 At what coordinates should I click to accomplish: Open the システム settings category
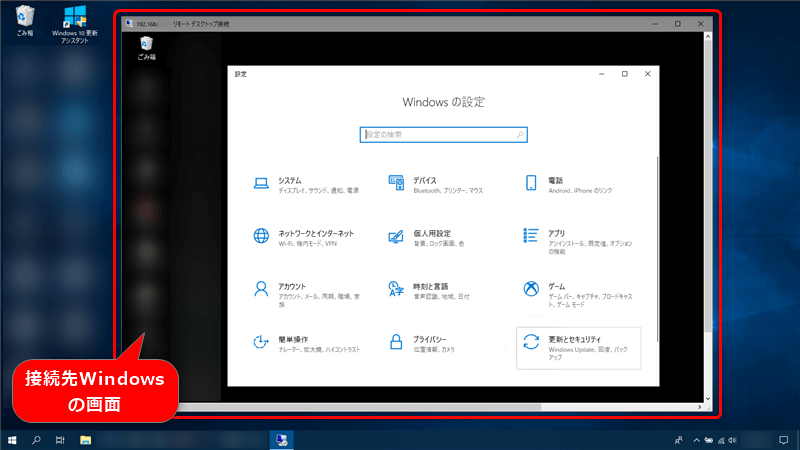pos(290,184)
